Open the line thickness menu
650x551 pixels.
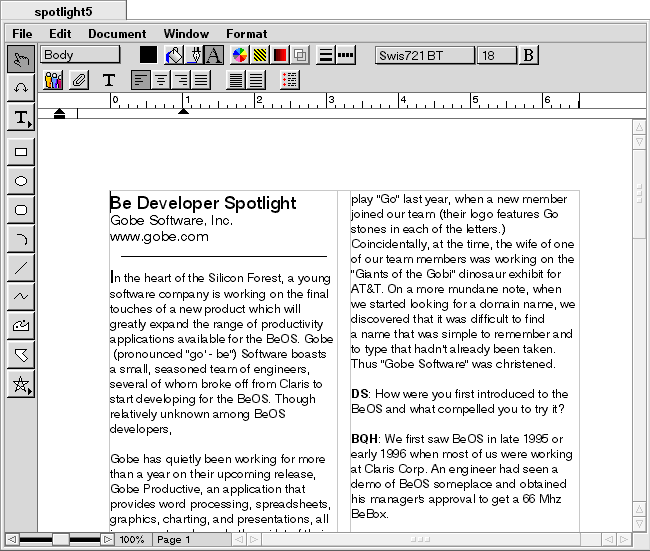[326, 55]
